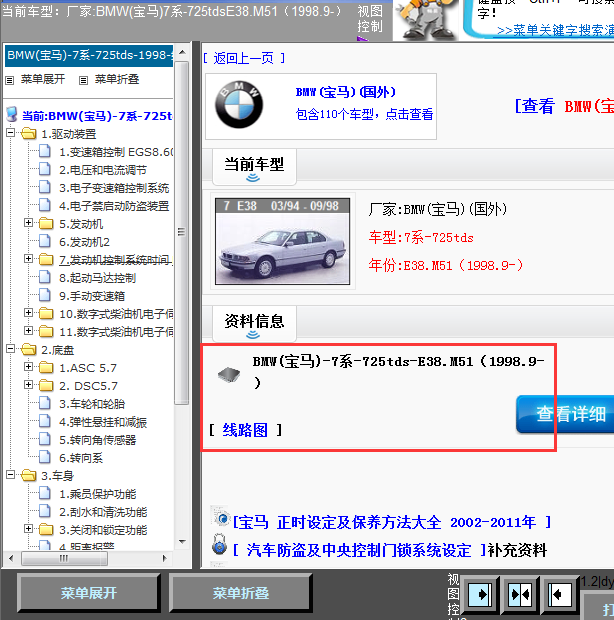This screenshot has height=620, width=614.
Task: Collapse the 1.驱动装置 folder node
Action: [11, 132]
